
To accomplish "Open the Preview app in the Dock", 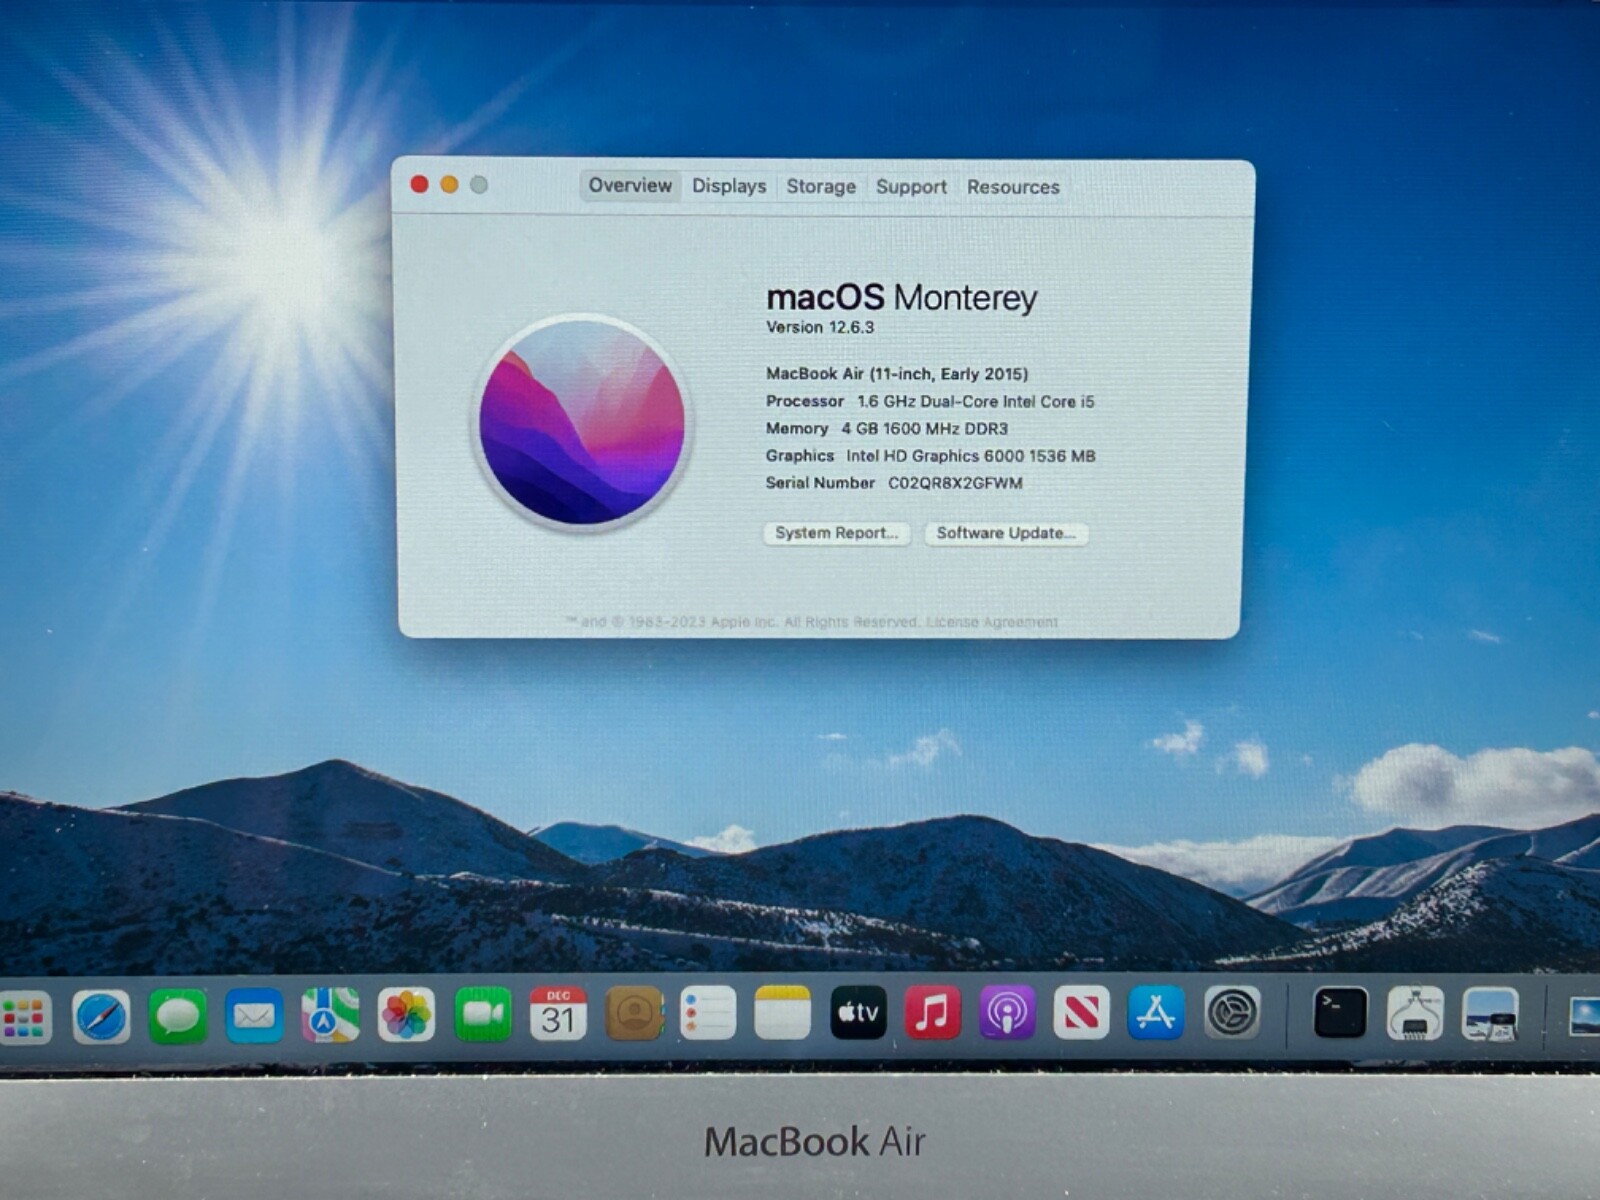I will (x=1490, y=1014).
